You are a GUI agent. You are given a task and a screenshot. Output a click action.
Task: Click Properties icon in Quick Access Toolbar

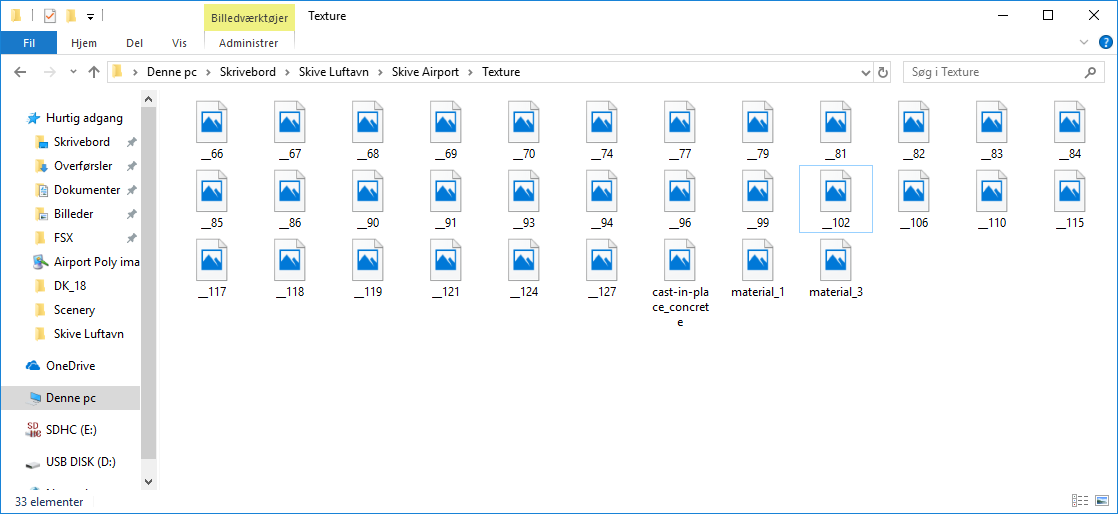pos(50,16)
